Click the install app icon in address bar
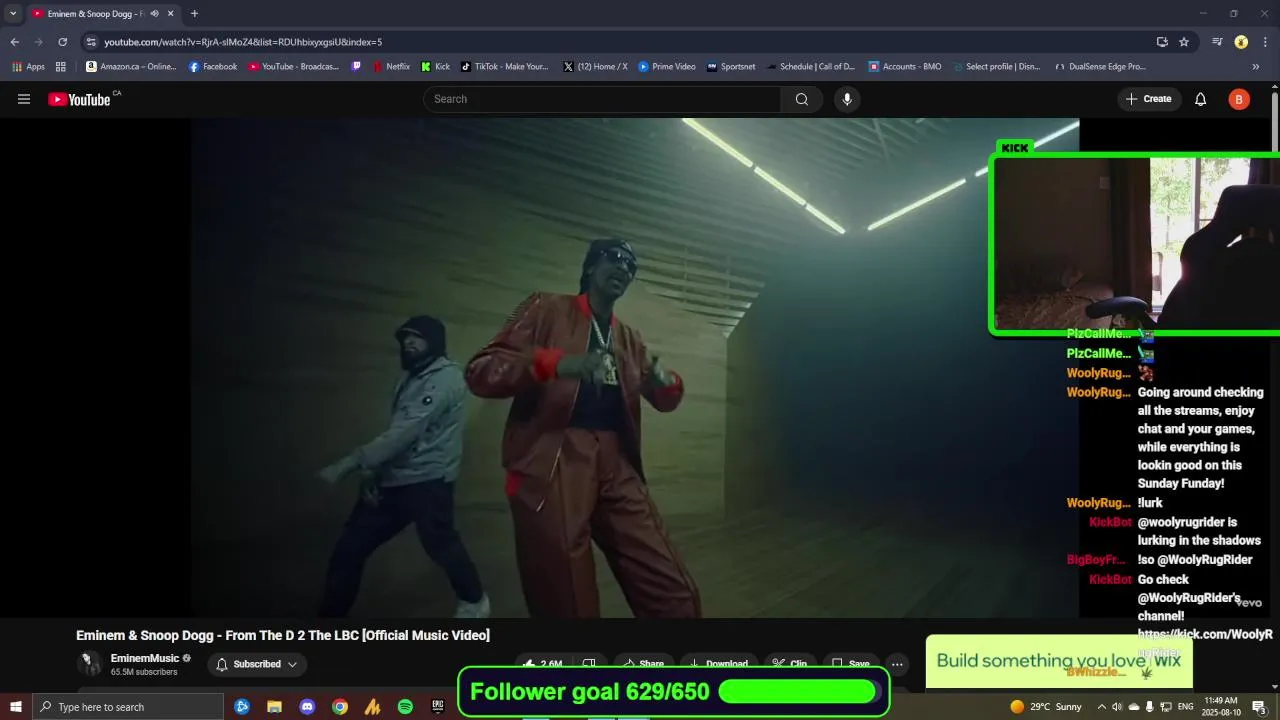Viewport: 1280px width, 720px height. (x=1162, y=42)
